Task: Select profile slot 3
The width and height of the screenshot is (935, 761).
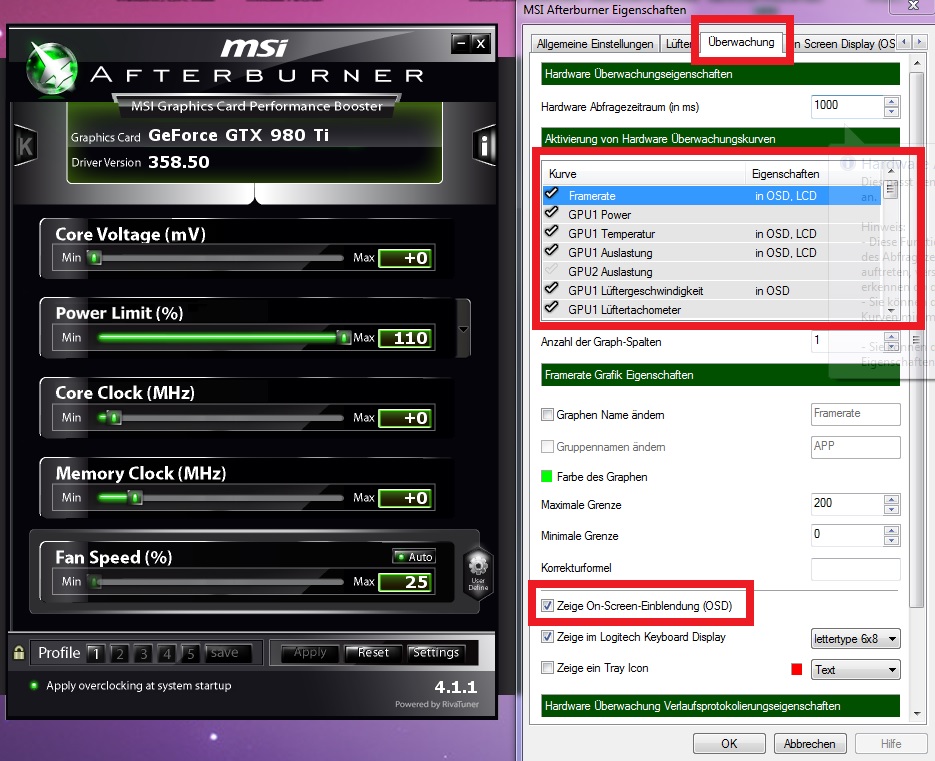Action: click(x=143, y=654)
